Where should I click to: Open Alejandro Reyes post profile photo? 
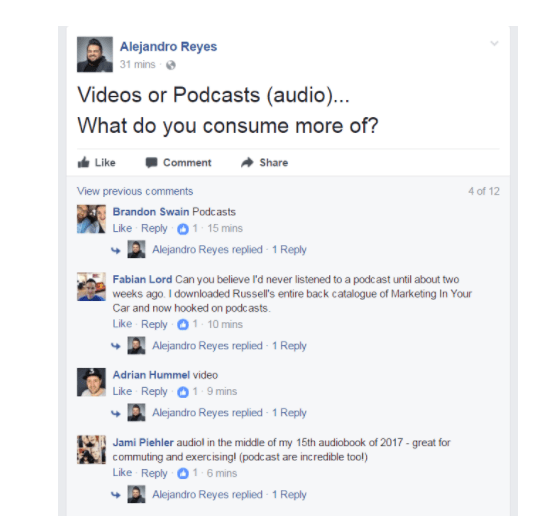pyautogui.click(x=95, y=54)
